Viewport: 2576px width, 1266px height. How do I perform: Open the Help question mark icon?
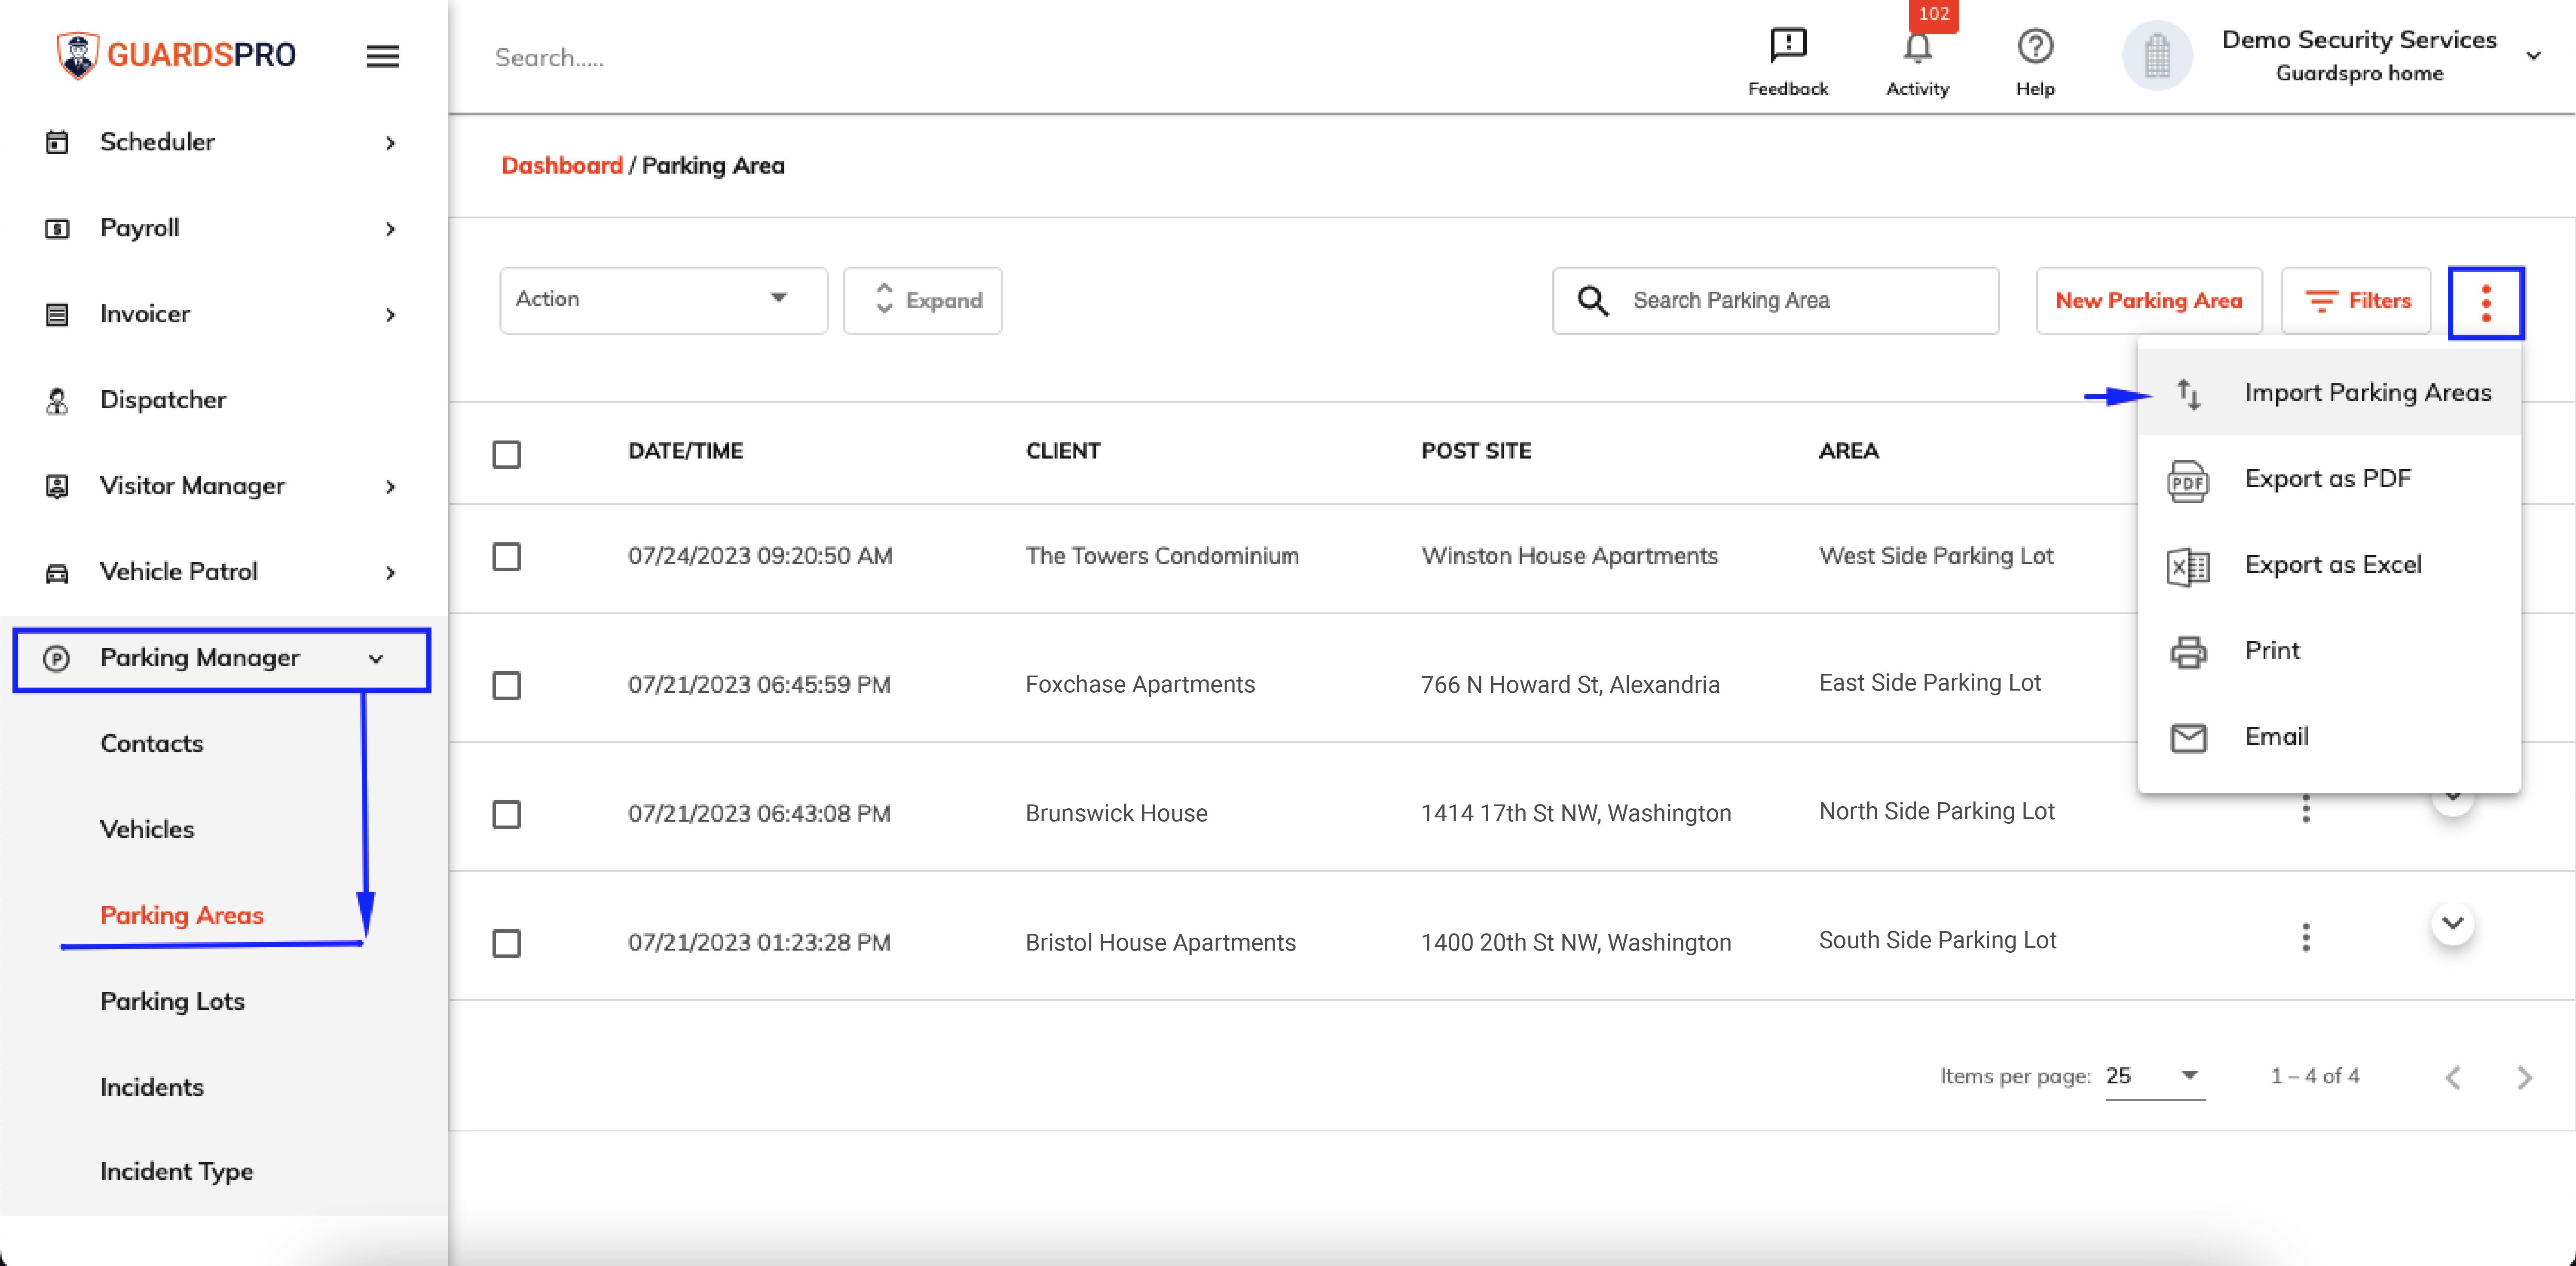pyautogui.click(x=2034, y=46)
